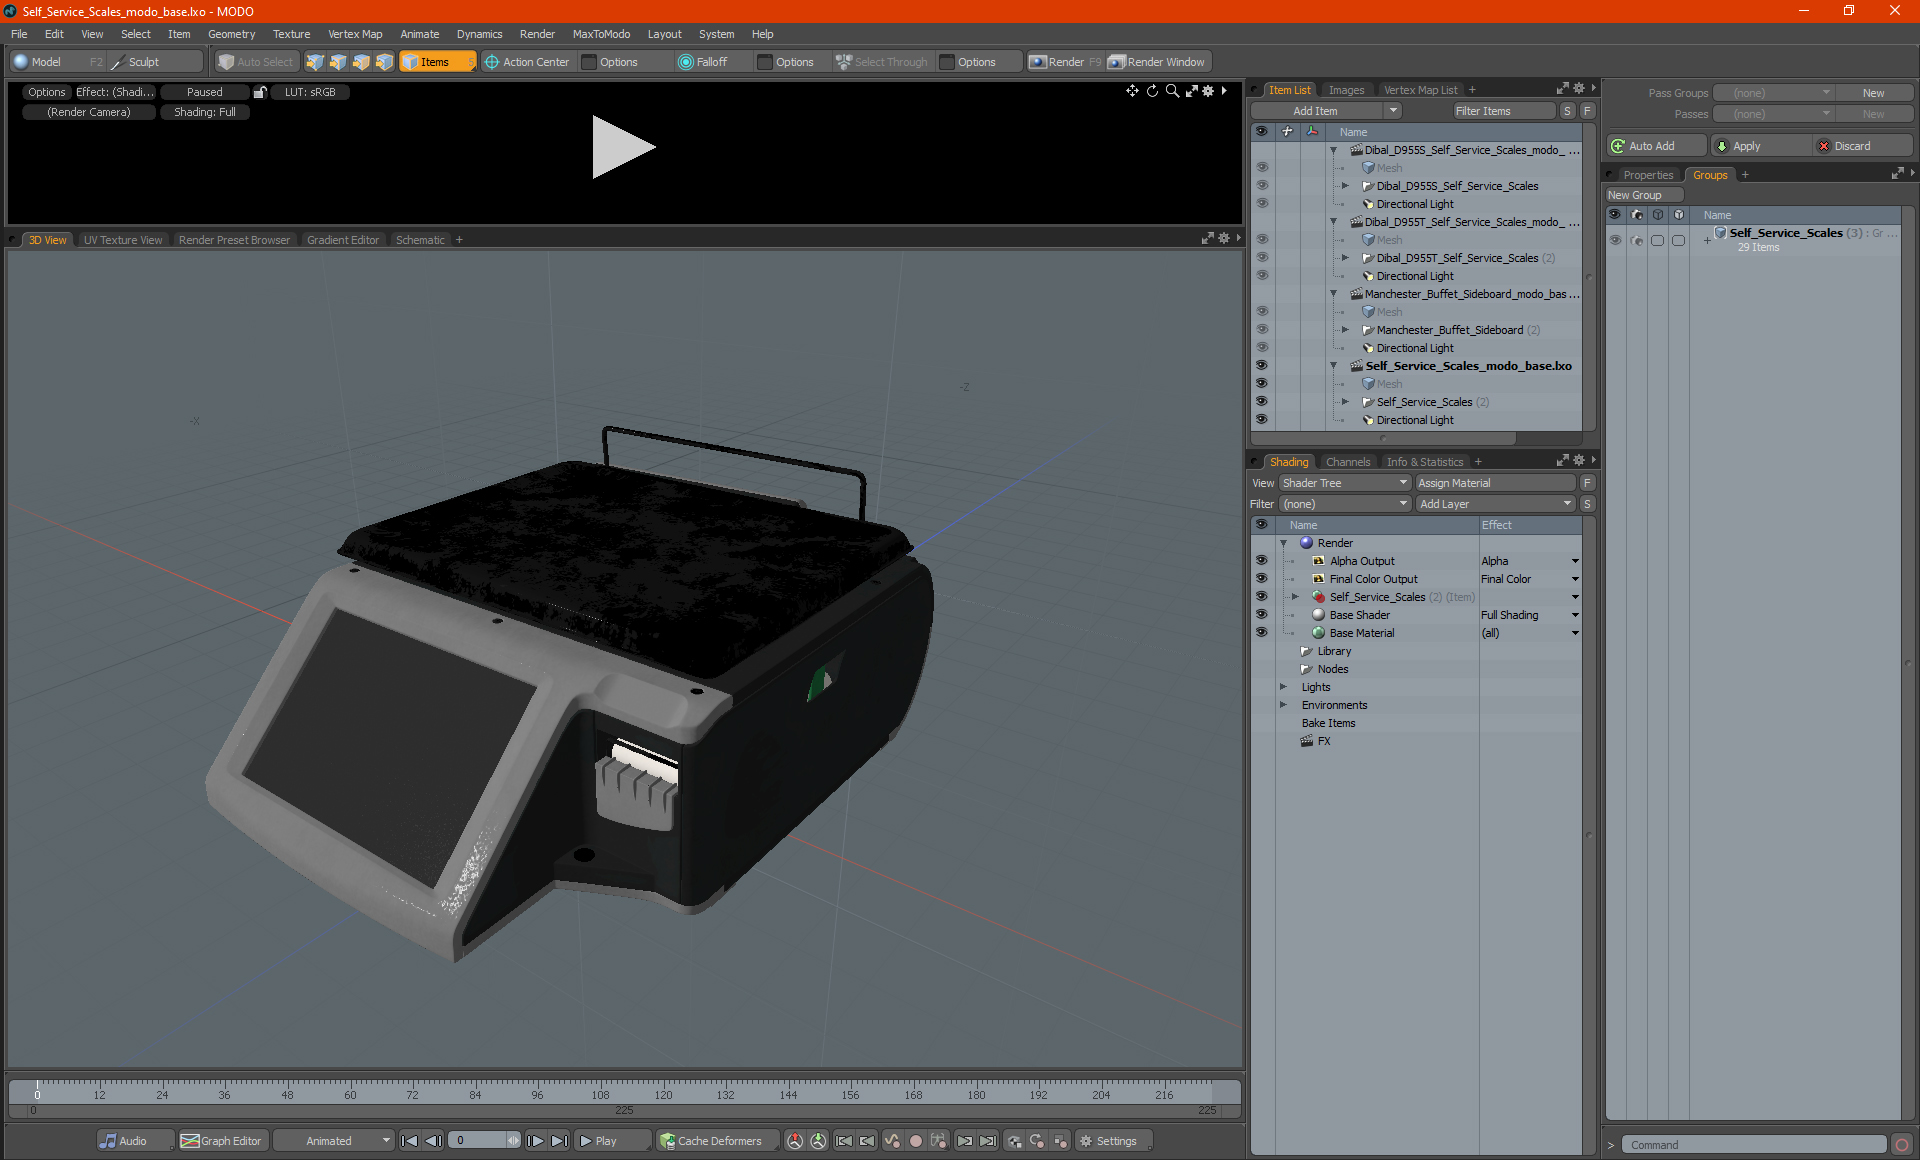Toggle visibility of Manchester_Buffet_Sideboard item
The image size is (1920, 1160).
[x=1261, y=330]
